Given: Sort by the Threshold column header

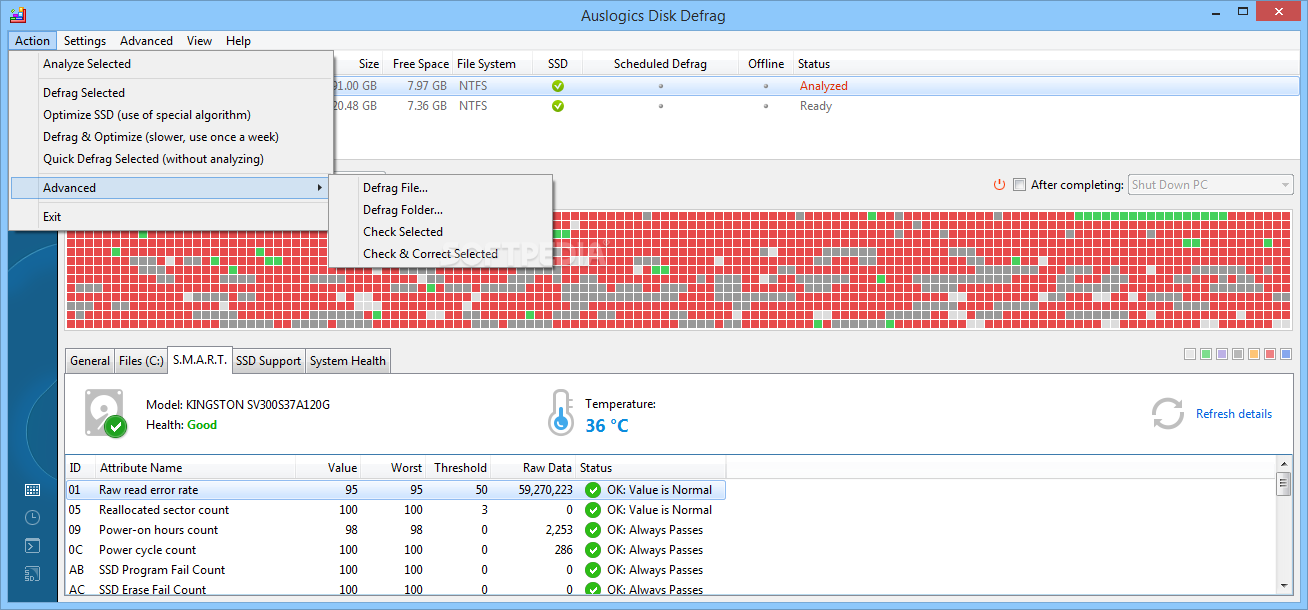Looking at the screenshot, I should click(459, 468).
